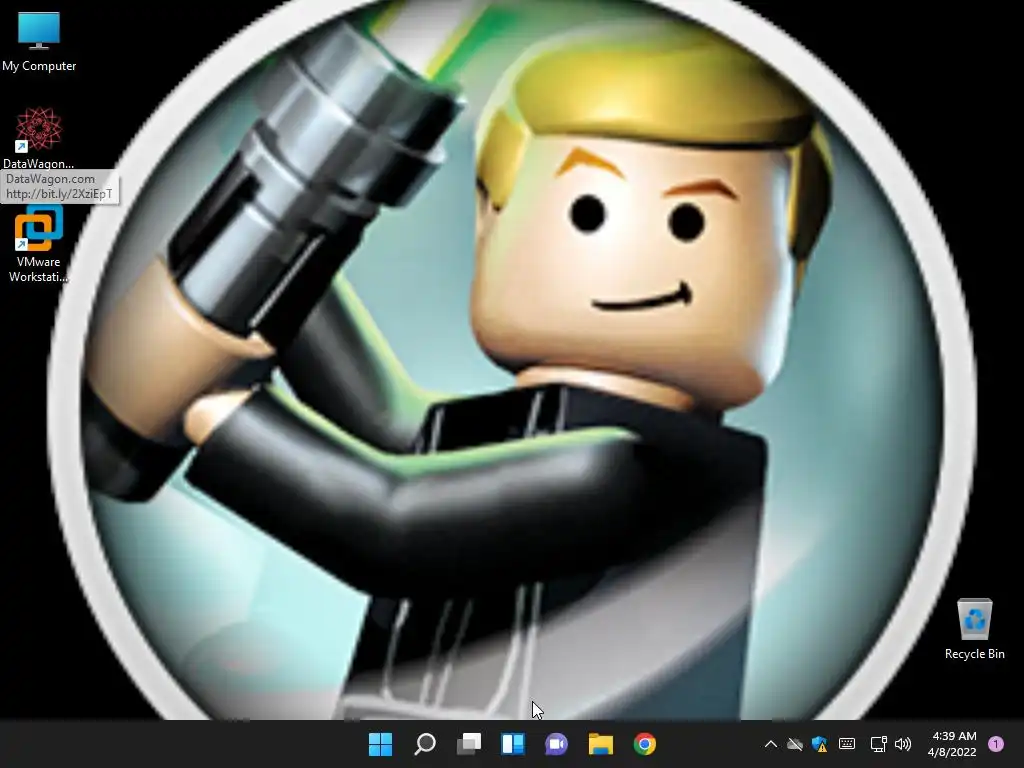Open the Widgets panel icon
The width and height of the screenshot is (1024, 768).
coord(513,744)
